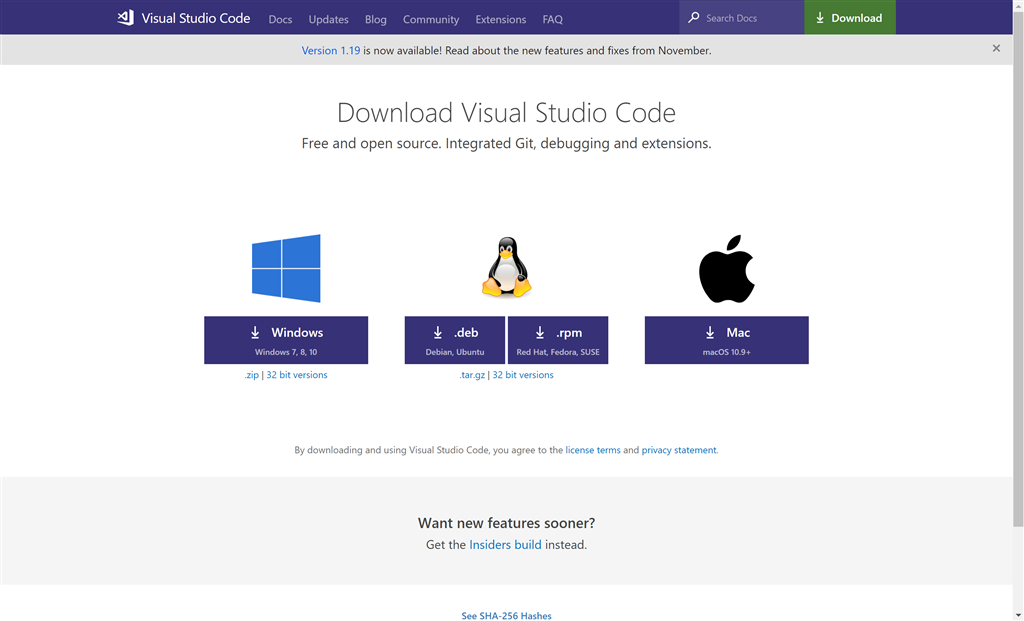Image resolution: width=1024 pixels, height=621 pixels.
Task: Go to the Blog page
Action: pyautogui.click(x=376, y=19)
